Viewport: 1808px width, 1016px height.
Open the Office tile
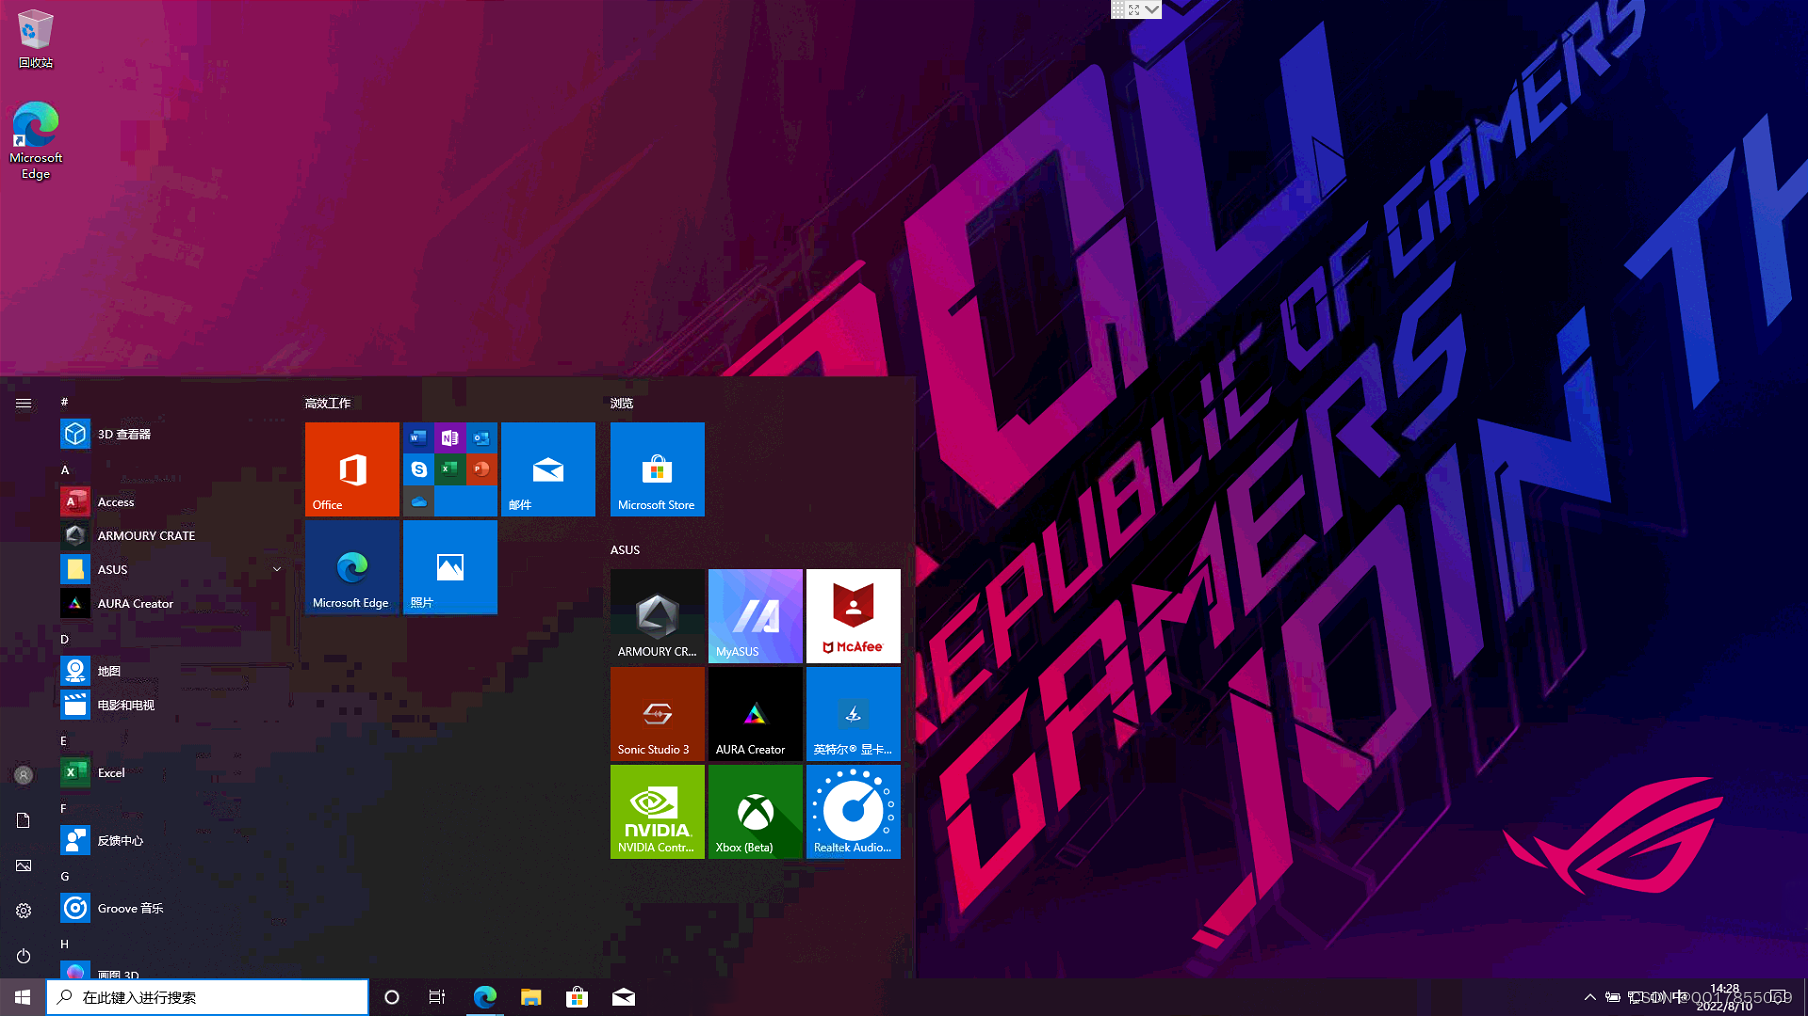point(352,469)
